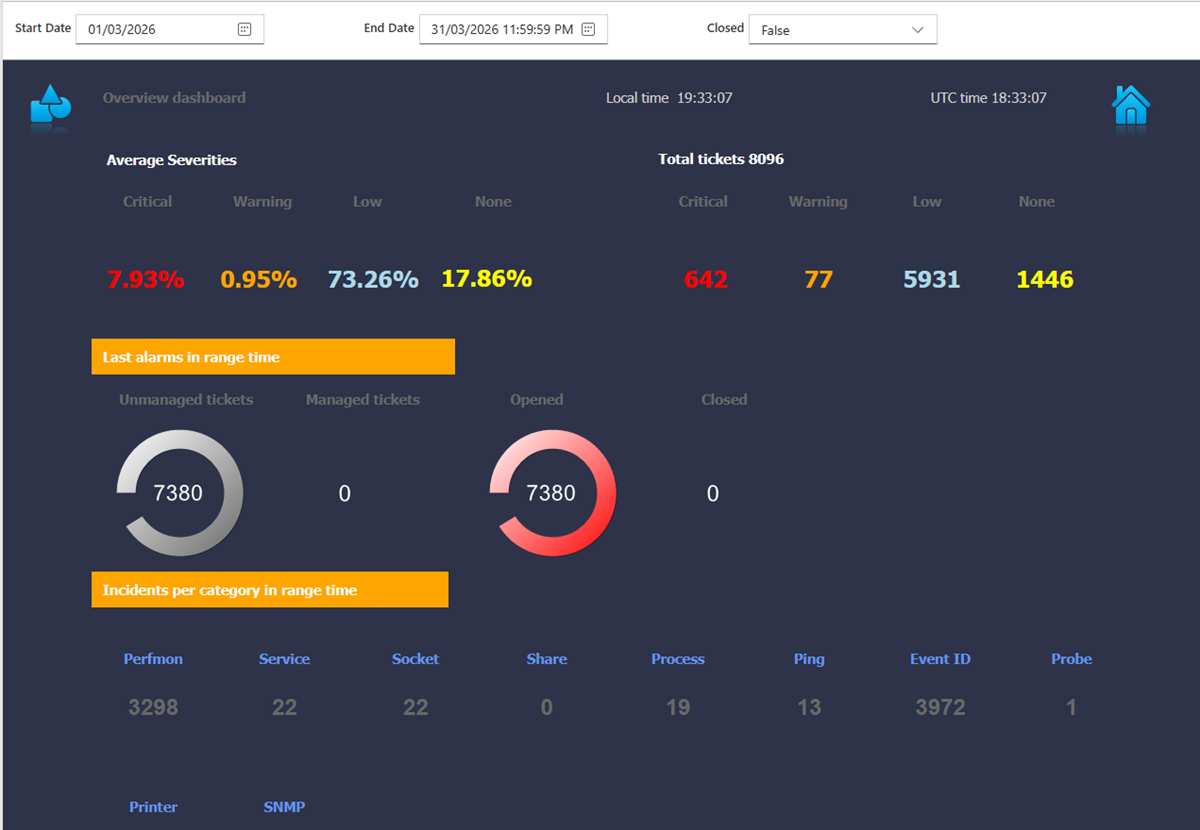Click the Printer category link
Image resolution: width=1200 pixels, height=830 pixels.
(x=153, y=807)
